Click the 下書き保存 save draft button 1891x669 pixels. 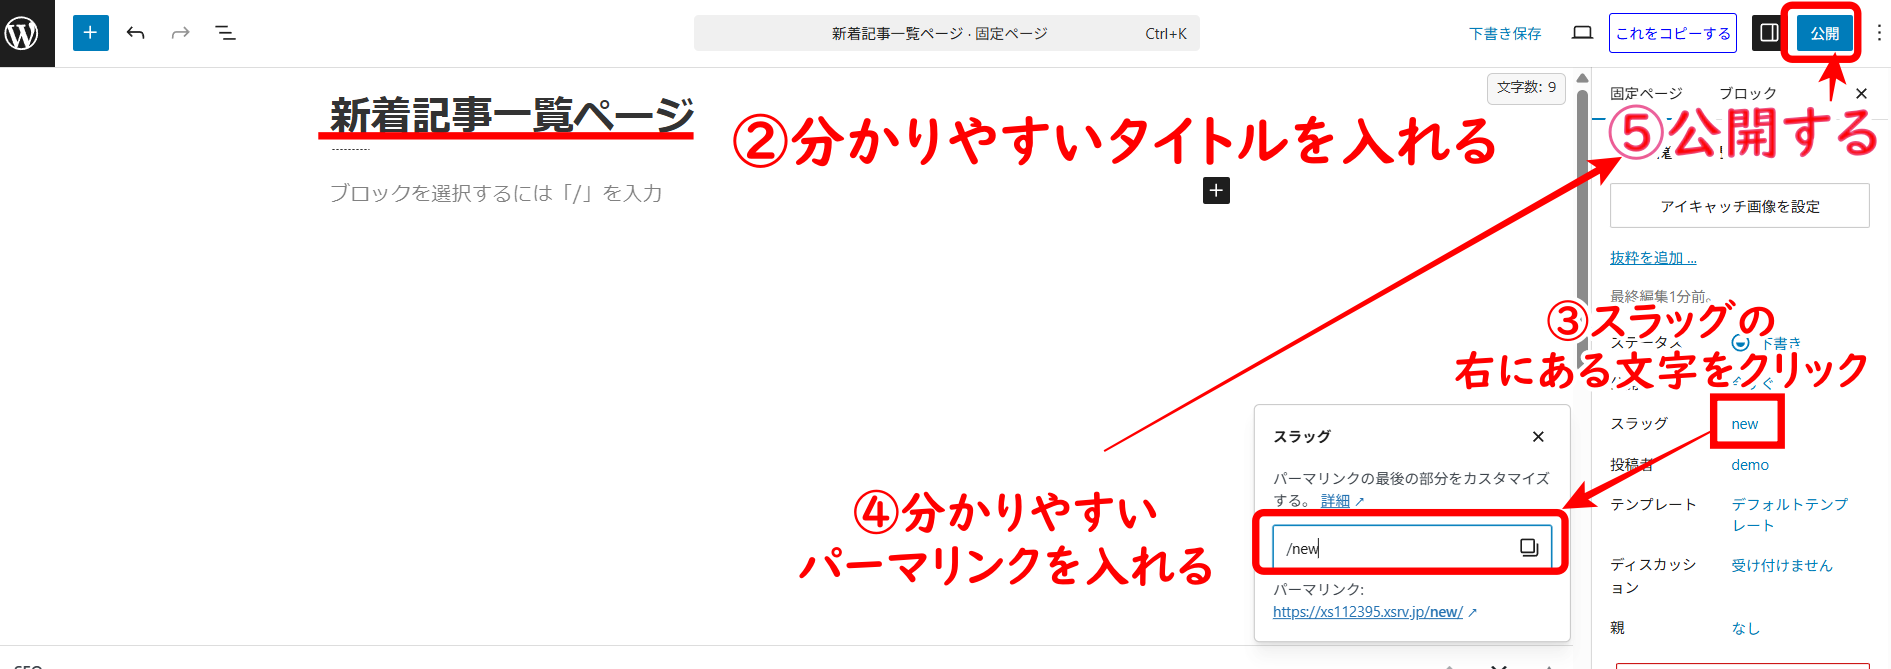(1504, 33)
